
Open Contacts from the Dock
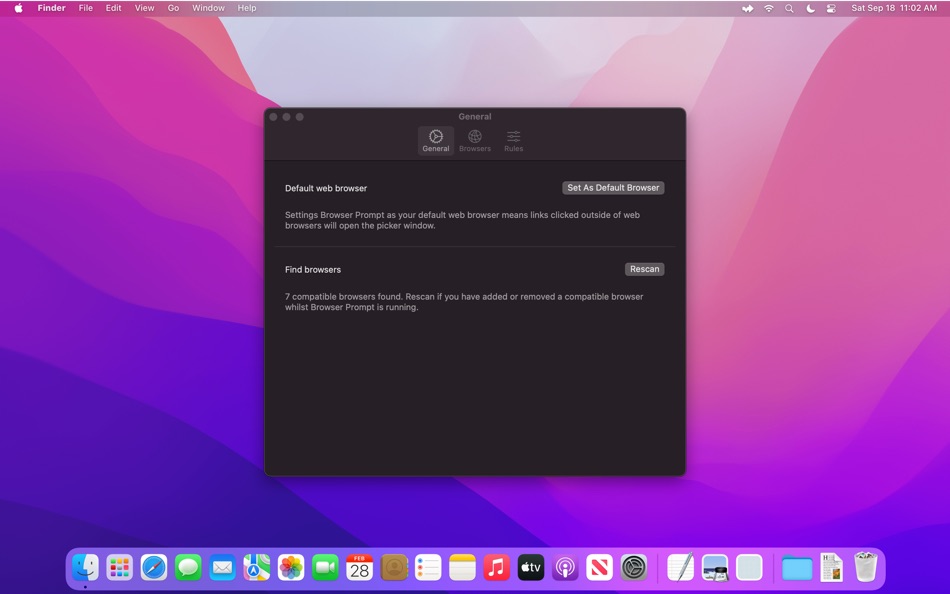[394, 568]
